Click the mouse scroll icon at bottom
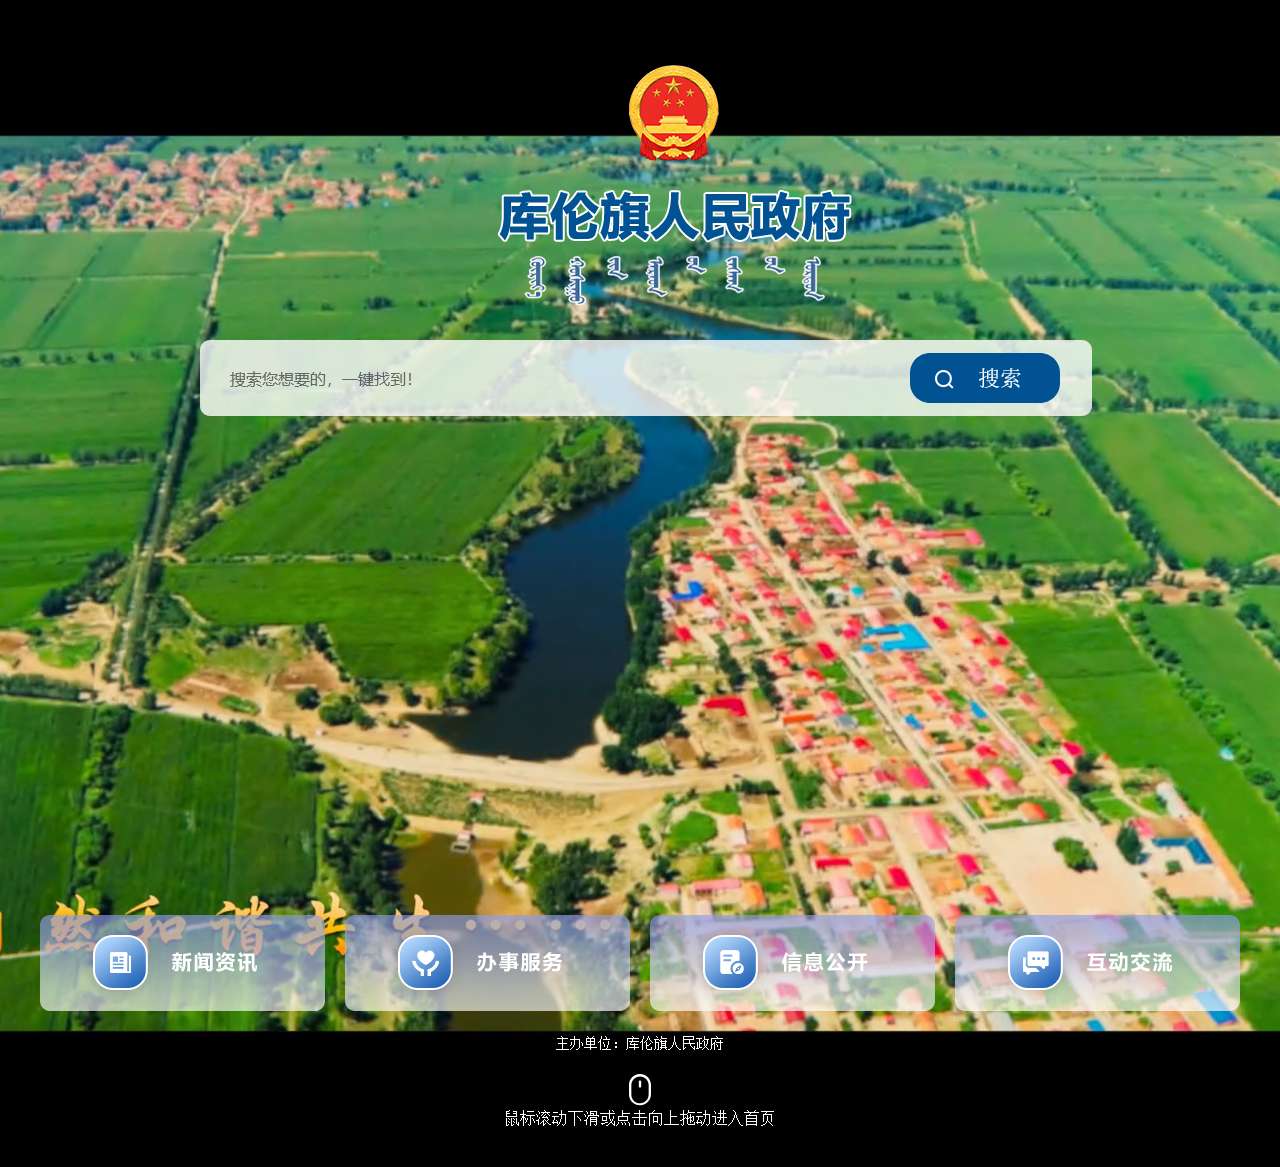The height and width of the screenshot is (1167, 1280). click(x=640, y=1089)
